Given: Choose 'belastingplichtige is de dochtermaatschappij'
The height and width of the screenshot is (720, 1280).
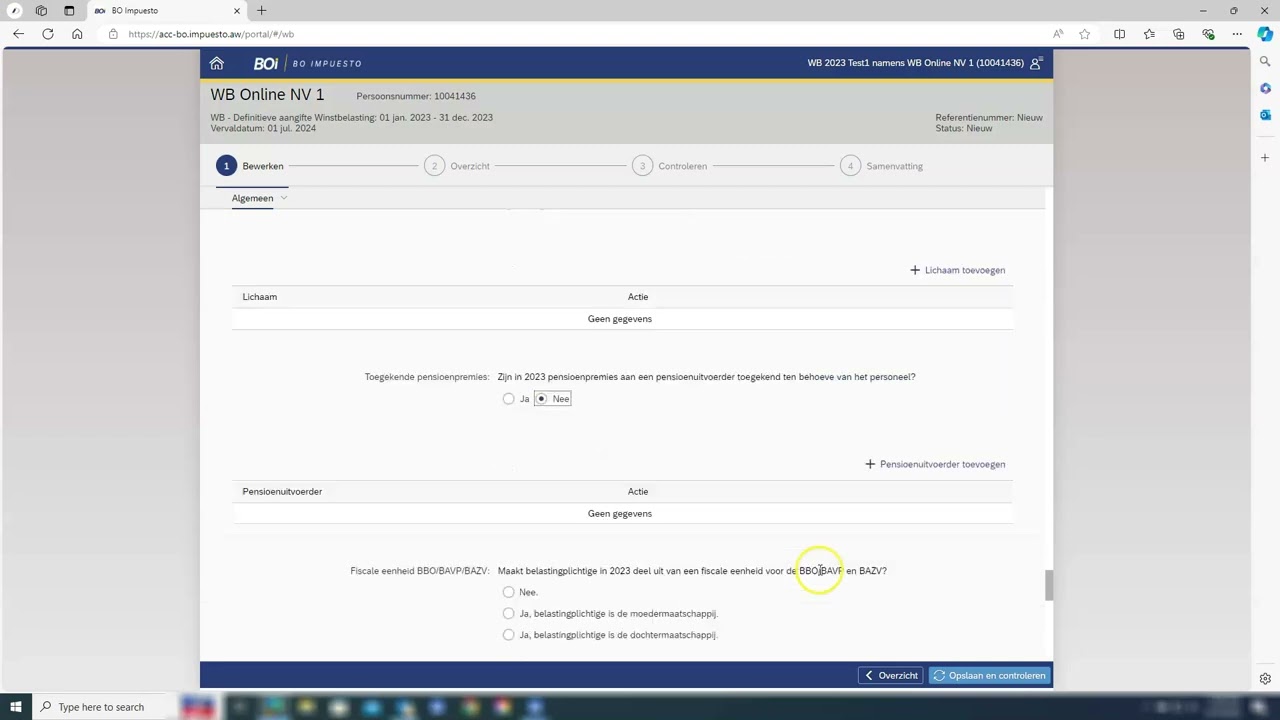Looking at the screenshot, I should click(x=509, y=635).
